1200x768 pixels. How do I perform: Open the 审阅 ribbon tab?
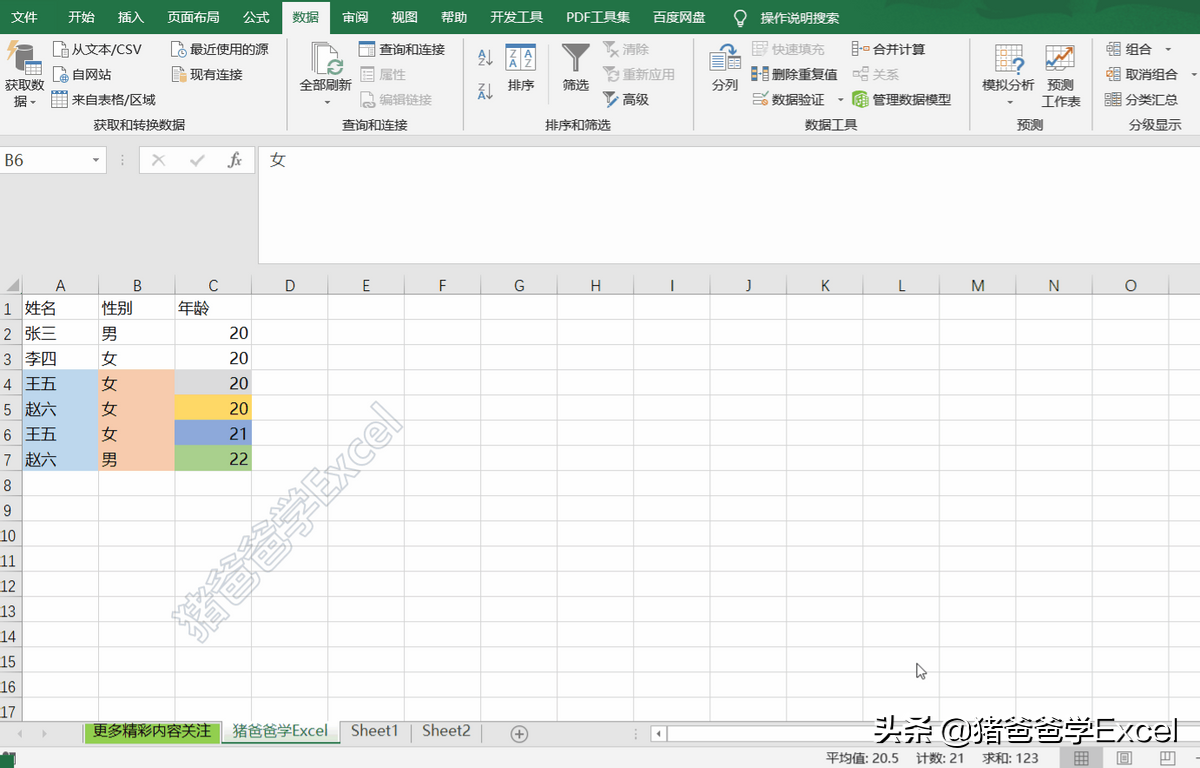pos(355,18)
